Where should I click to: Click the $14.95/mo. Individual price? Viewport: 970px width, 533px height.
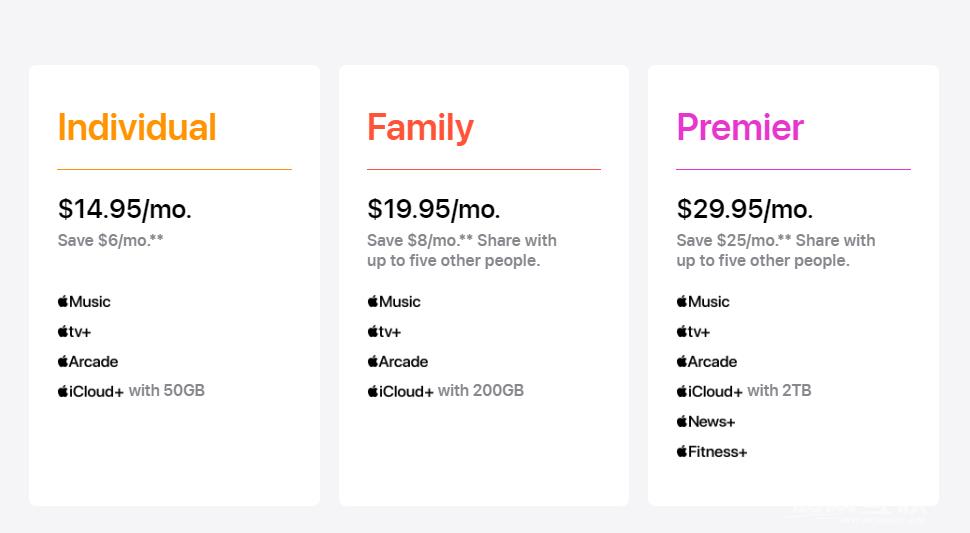pos(125,209)
